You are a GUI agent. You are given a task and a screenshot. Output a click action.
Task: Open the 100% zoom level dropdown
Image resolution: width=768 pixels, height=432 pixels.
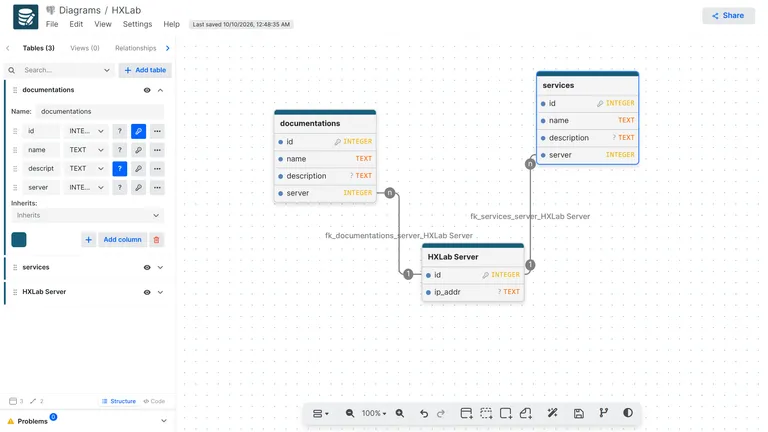[374, 413]
